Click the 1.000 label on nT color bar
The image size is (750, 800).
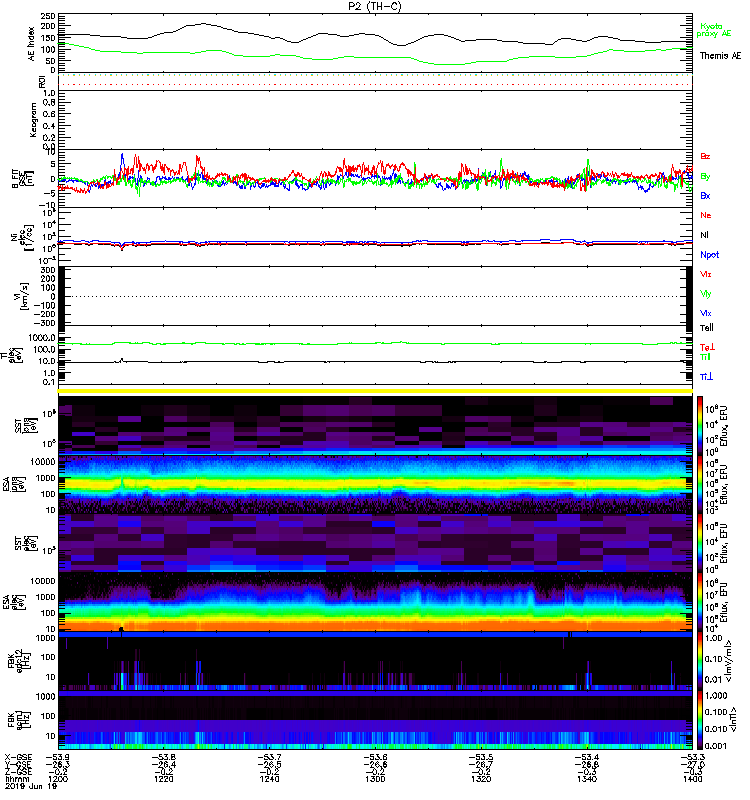pos(714,696)
